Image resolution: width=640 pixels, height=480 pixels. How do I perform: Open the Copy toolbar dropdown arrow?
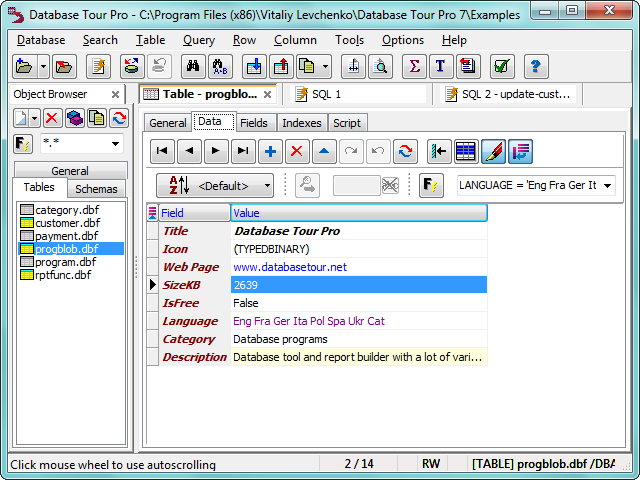pyautogui.click(x=325, y=66)
